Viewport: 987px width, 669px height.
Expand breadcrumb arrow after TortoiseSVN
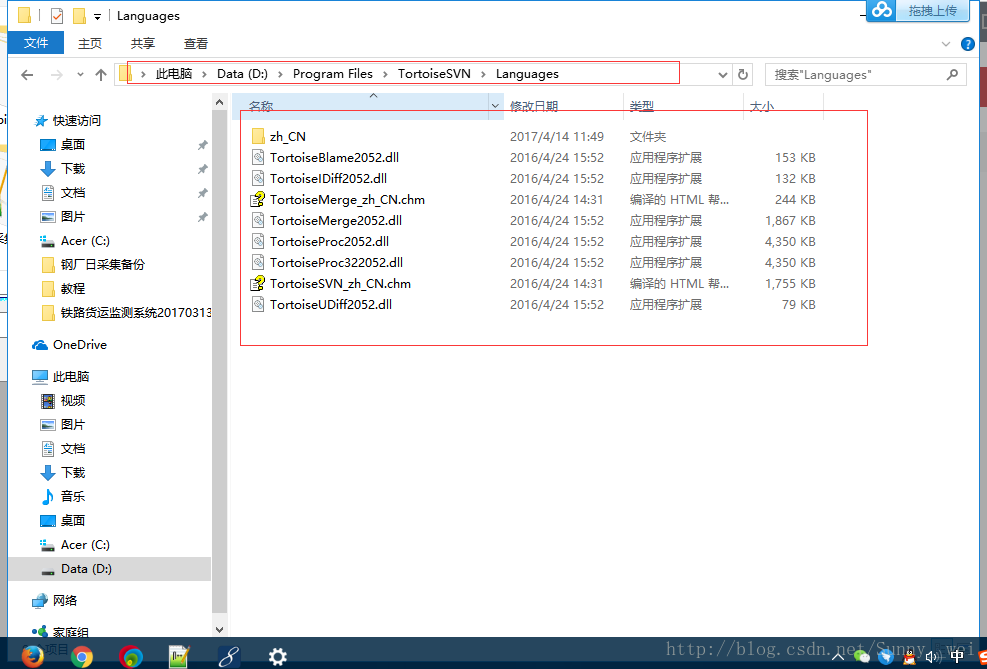point(483,74)
